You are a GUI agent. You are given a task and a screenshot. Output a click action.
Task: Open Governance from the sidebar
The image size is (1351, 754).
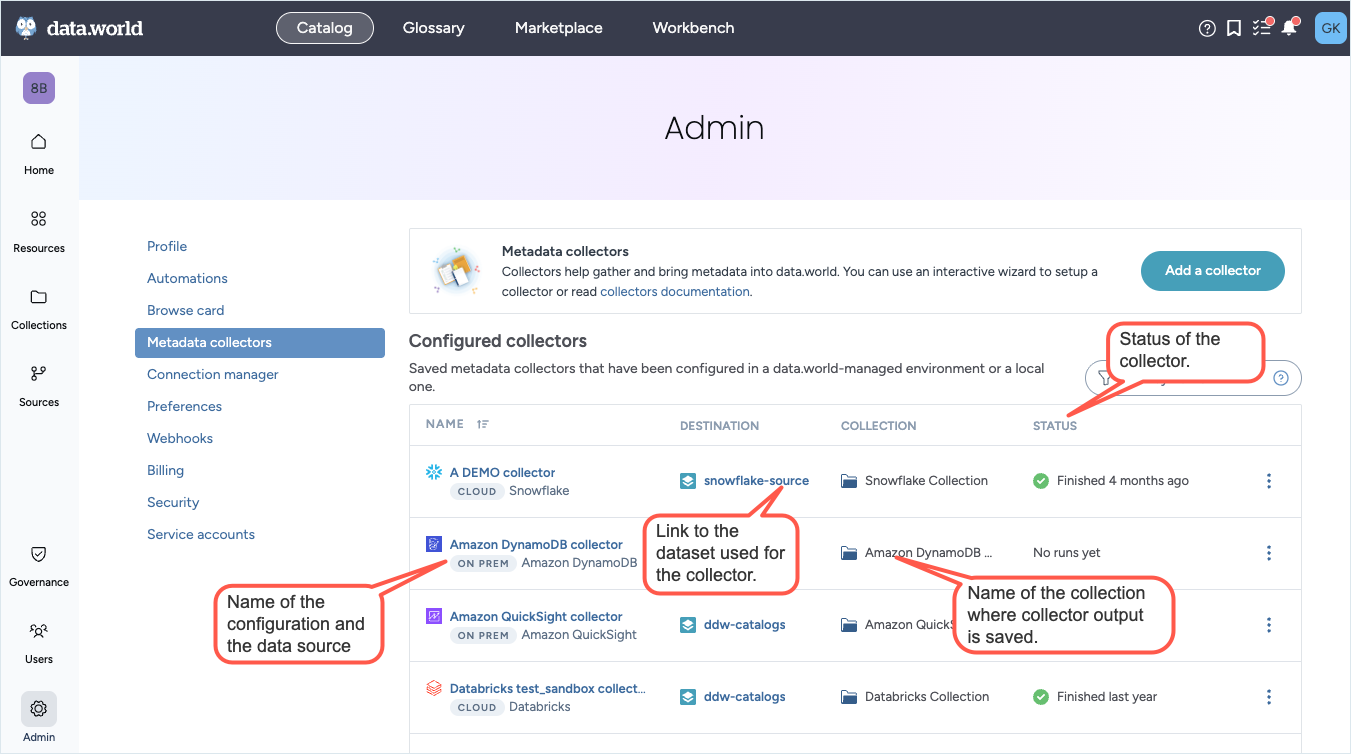(39, 566)
